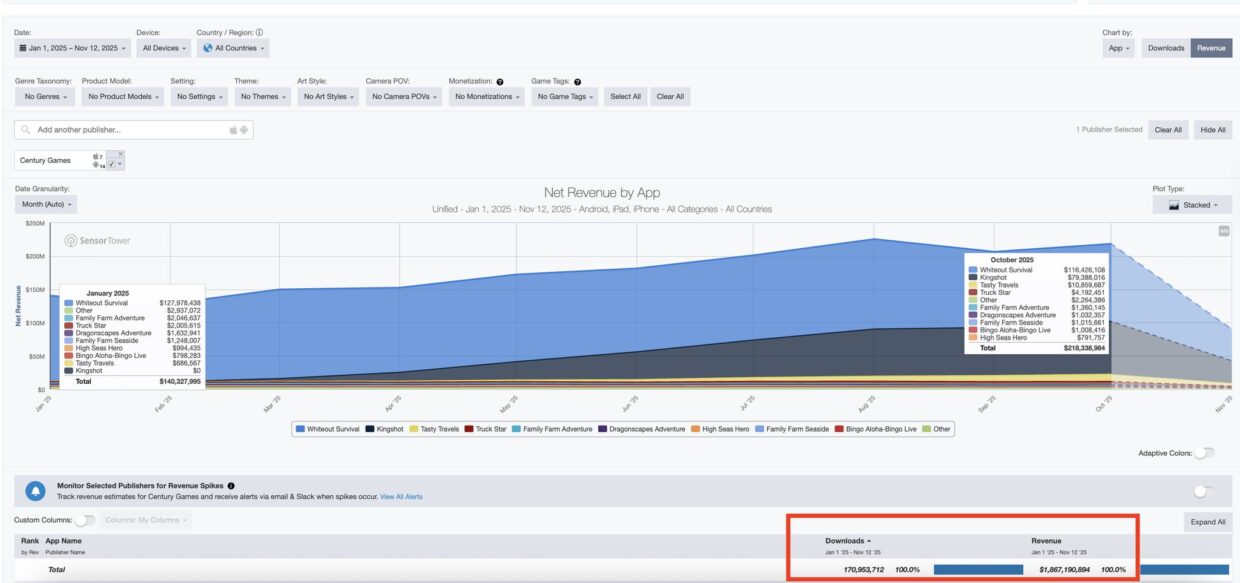Select the Revenue chart tab
This screenshot has width=1240, height=583.
1211,48
